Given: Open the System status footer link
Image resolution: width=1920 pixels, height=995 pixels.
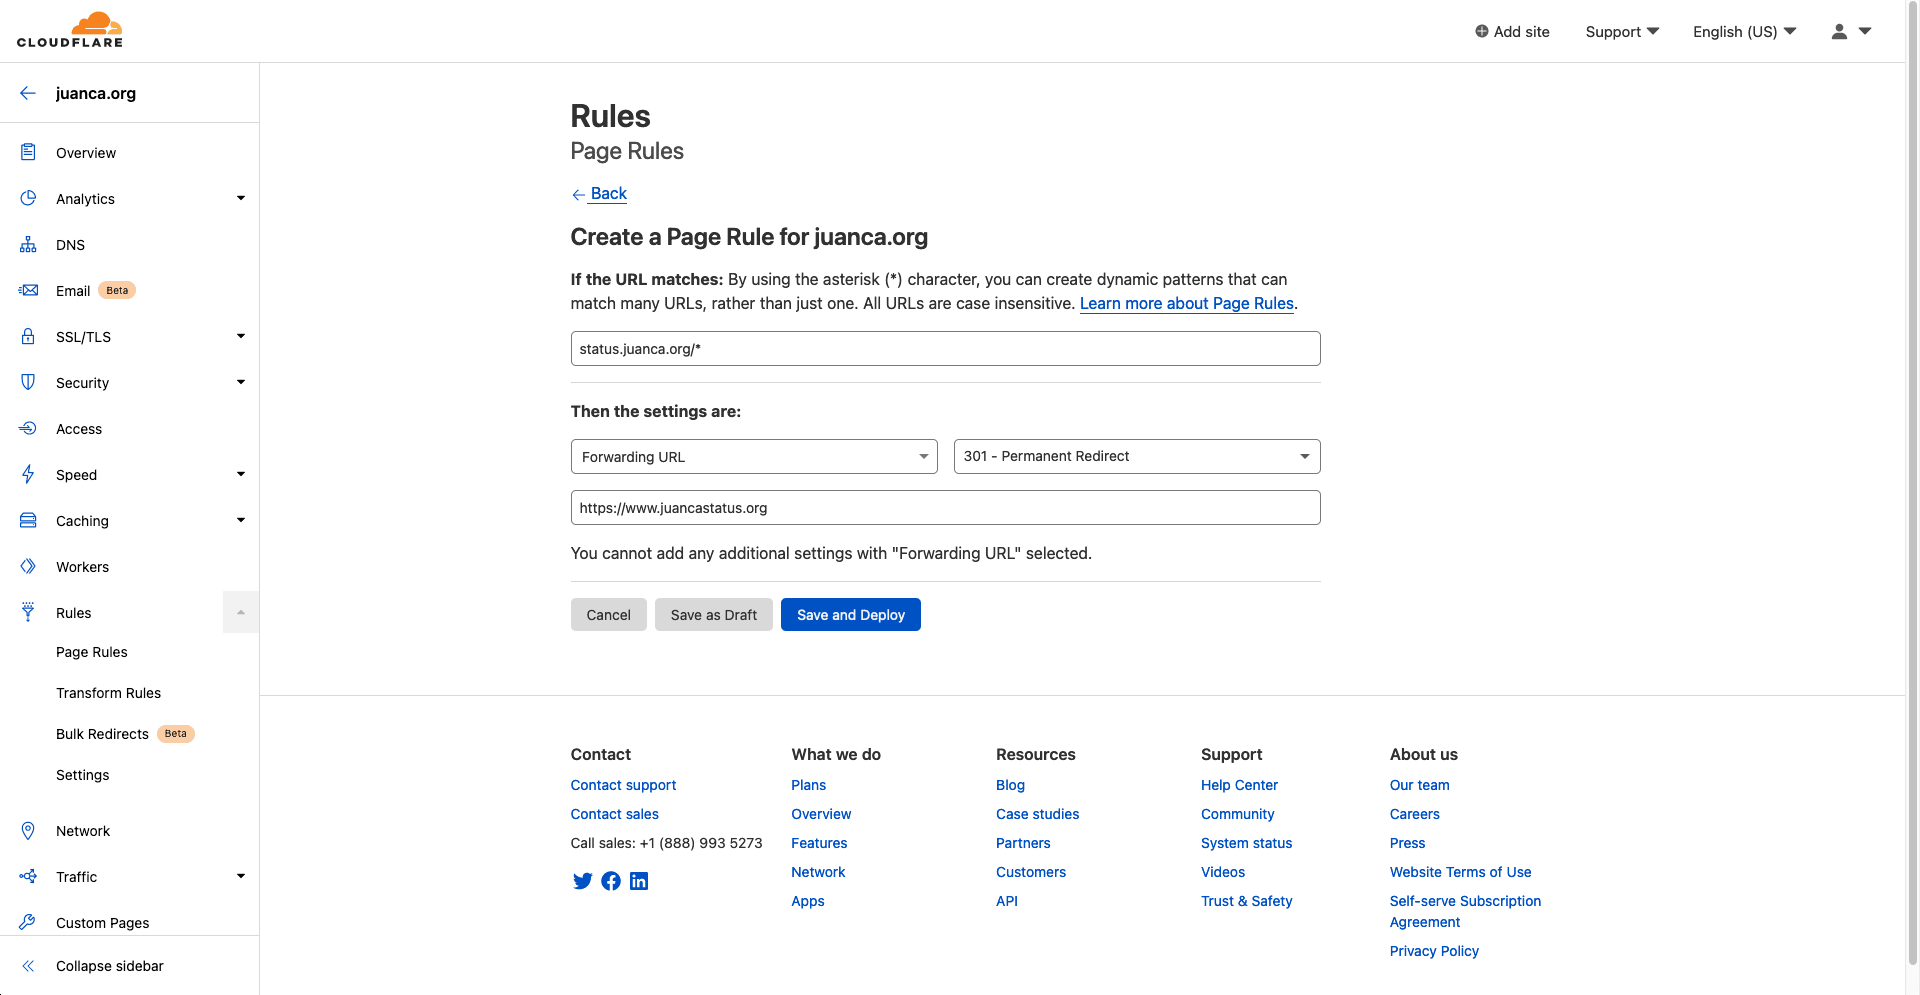Looking at the screenshot, I should point(1246,843).
